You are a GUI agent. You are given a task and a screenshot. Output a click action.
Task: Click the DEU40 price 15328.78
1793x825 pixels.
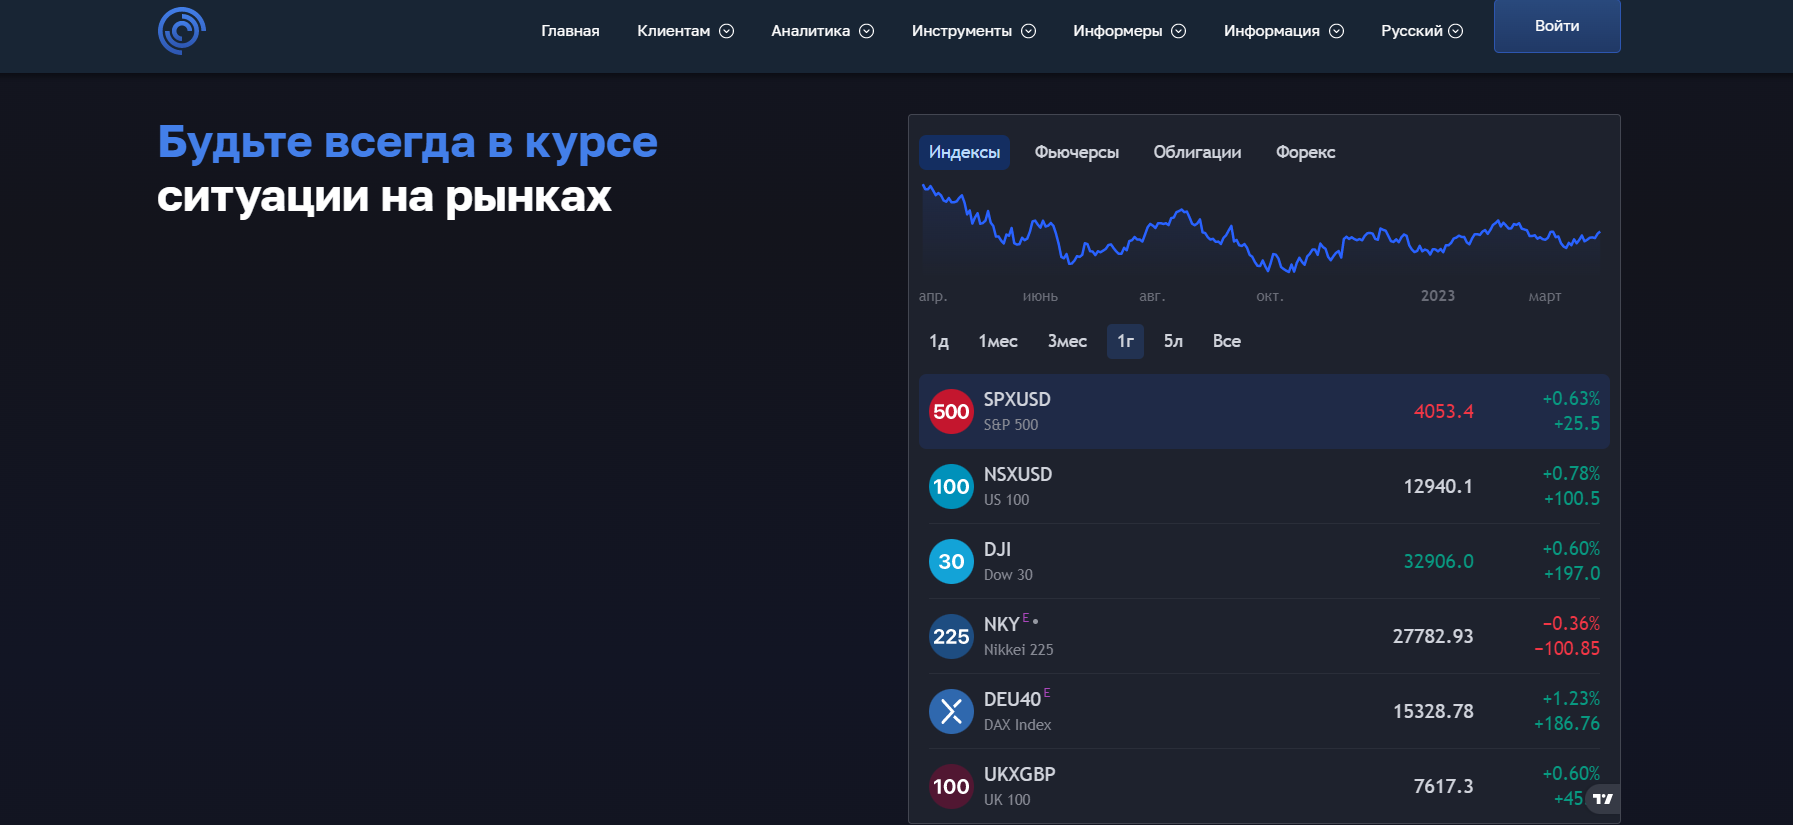click(1433, 711)
